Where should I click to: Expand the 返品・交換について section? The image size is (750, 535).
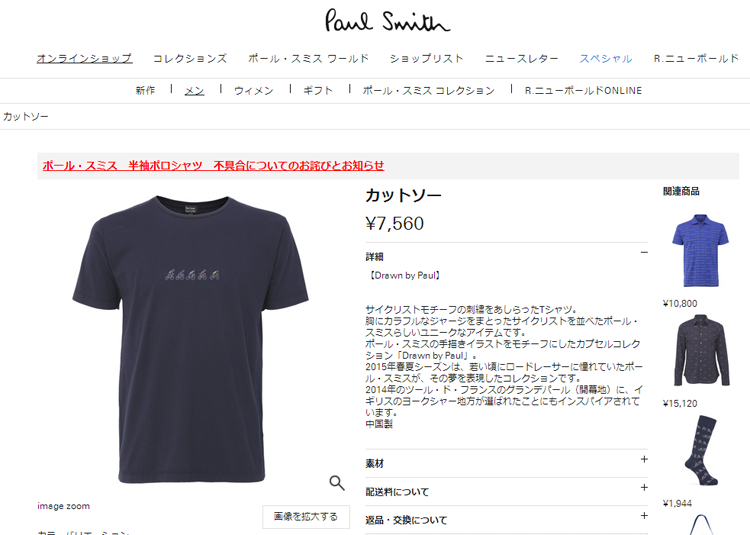pyautogui.click(x=507, y=520)
